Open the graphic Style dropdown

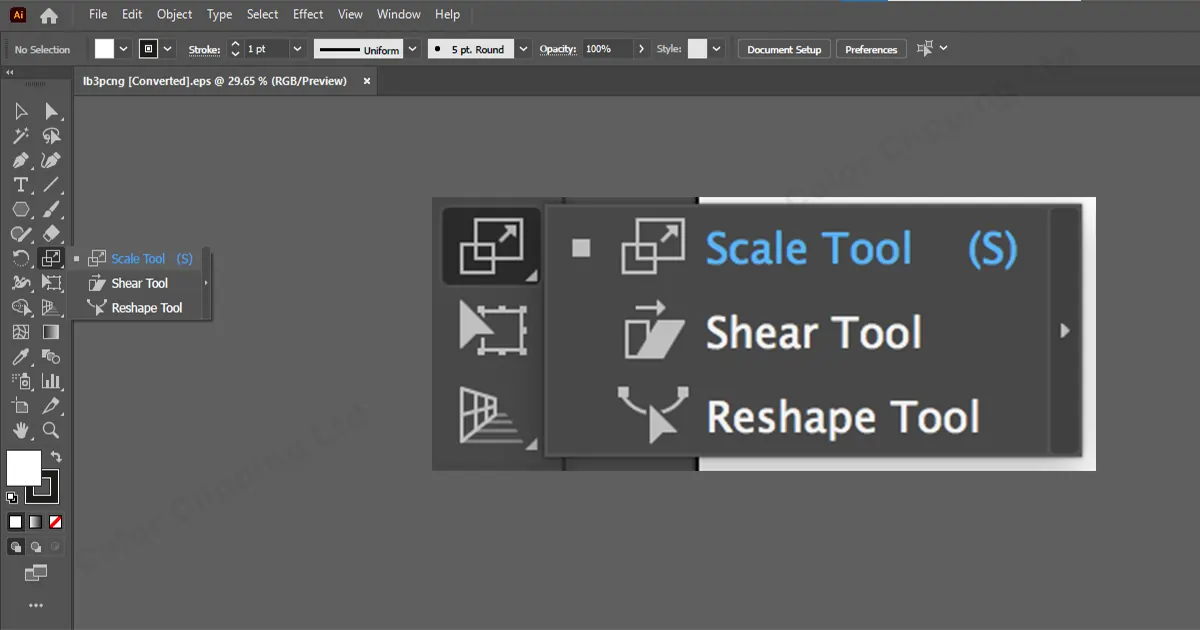click(716, 49)
